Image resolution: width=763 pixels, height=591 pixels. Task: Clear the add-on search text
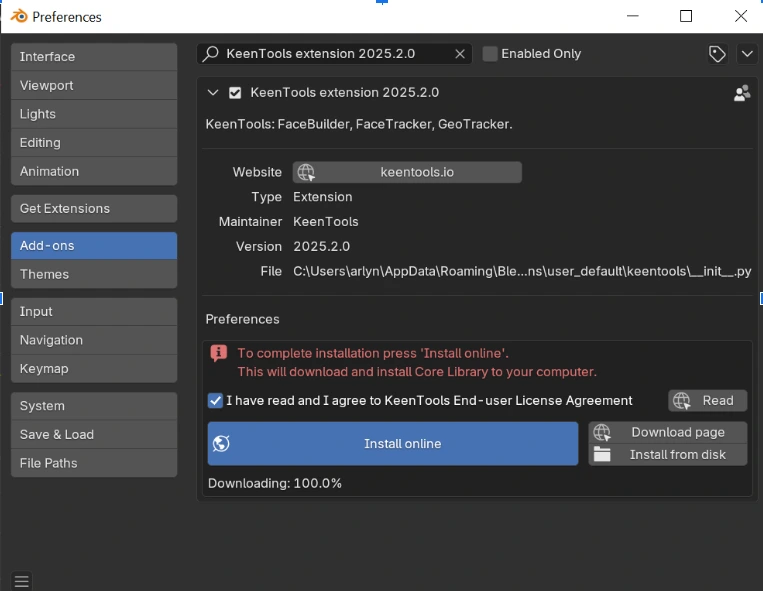pyautogui.click(x=460, y=54)
